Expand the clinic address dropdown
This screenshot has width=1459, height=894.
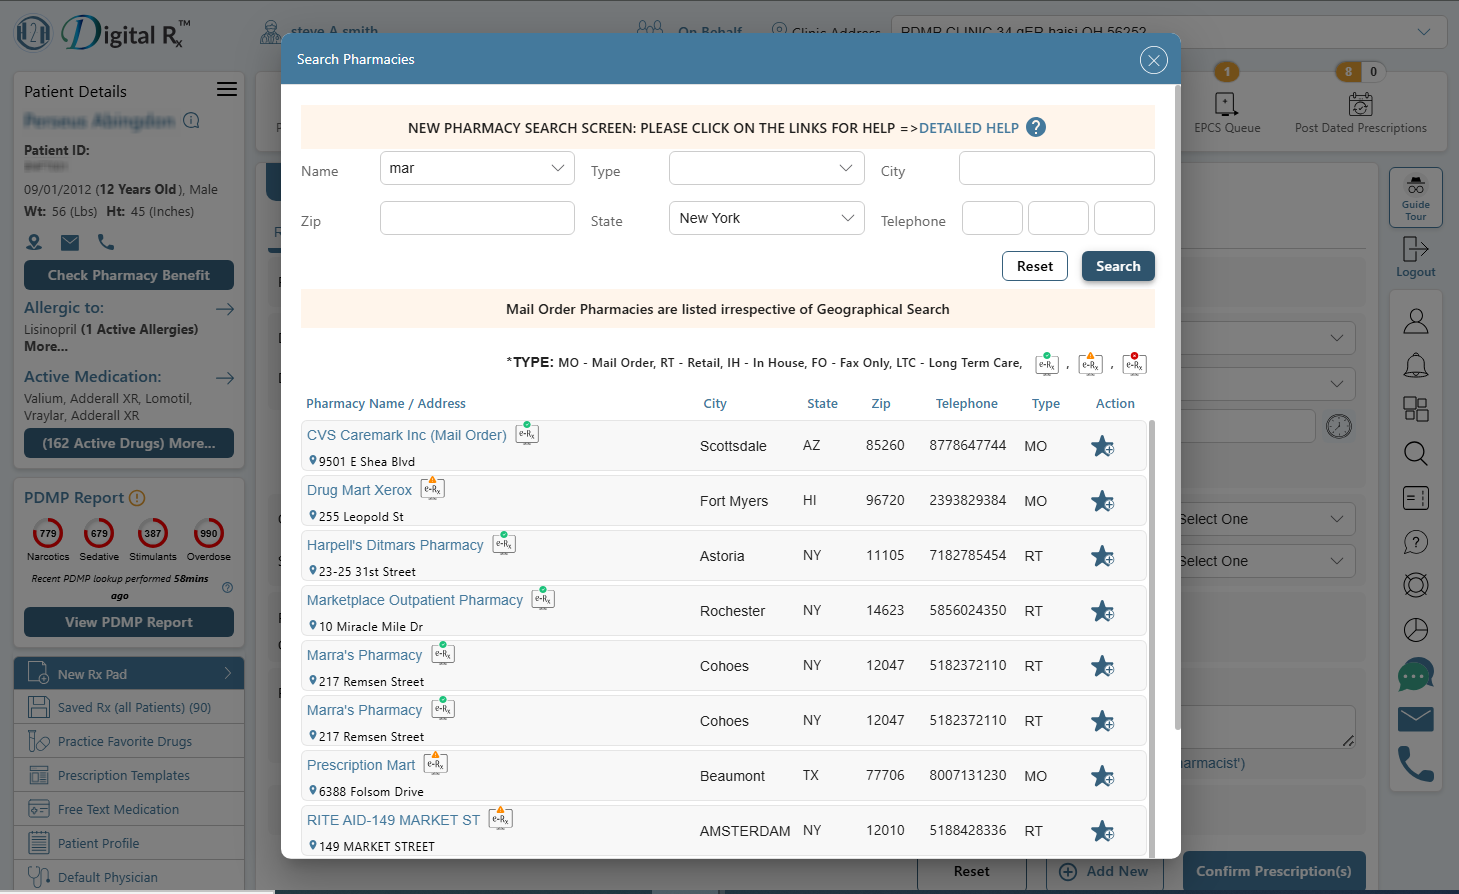pos(1423,32)
